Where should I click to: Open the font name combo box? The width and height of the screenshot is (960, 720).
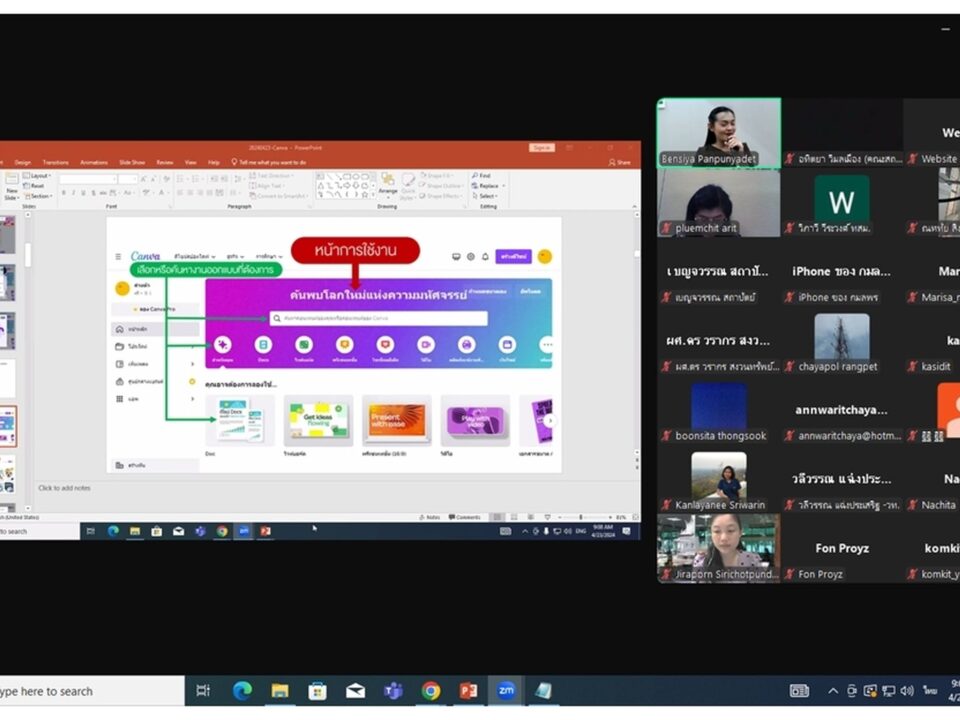tap(88, 179)
